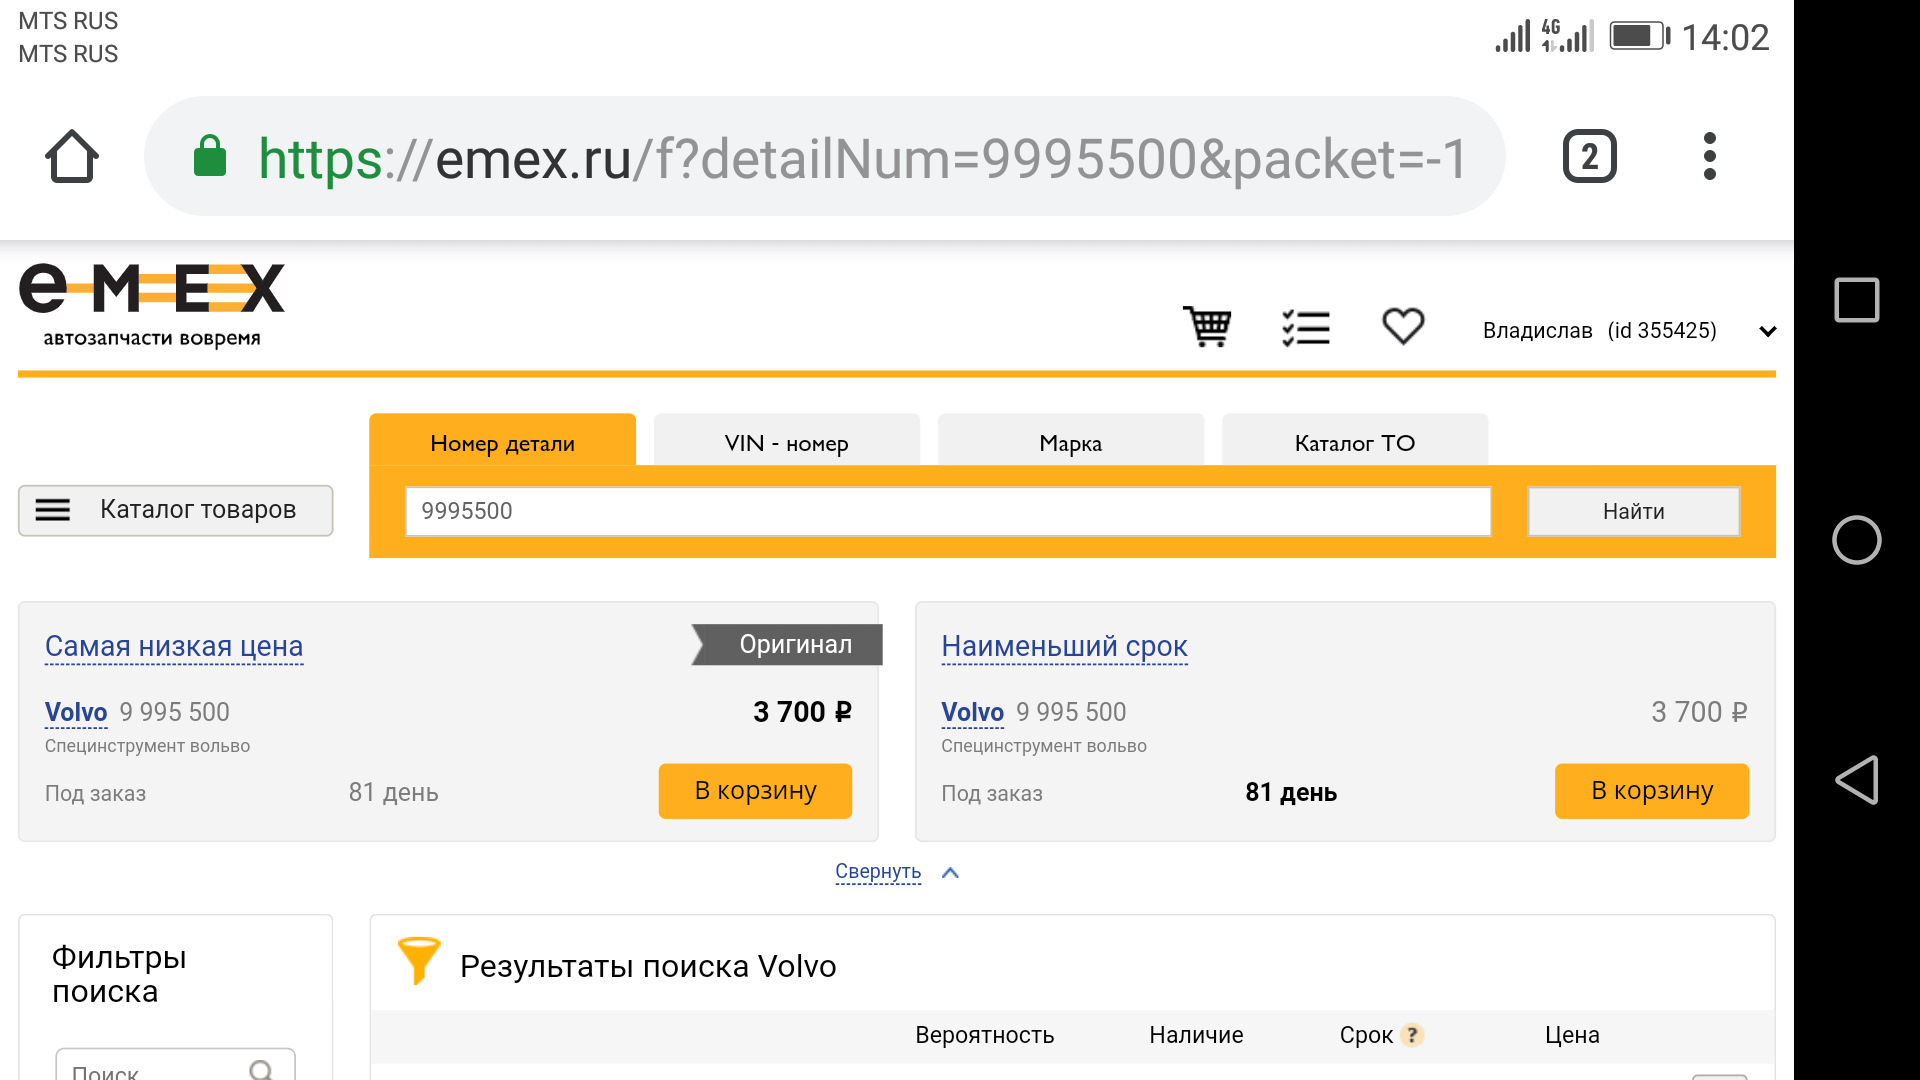Click the filters Поиск input field
This screenshot has width=1920, height=1080.
(x=175, y=1066)
